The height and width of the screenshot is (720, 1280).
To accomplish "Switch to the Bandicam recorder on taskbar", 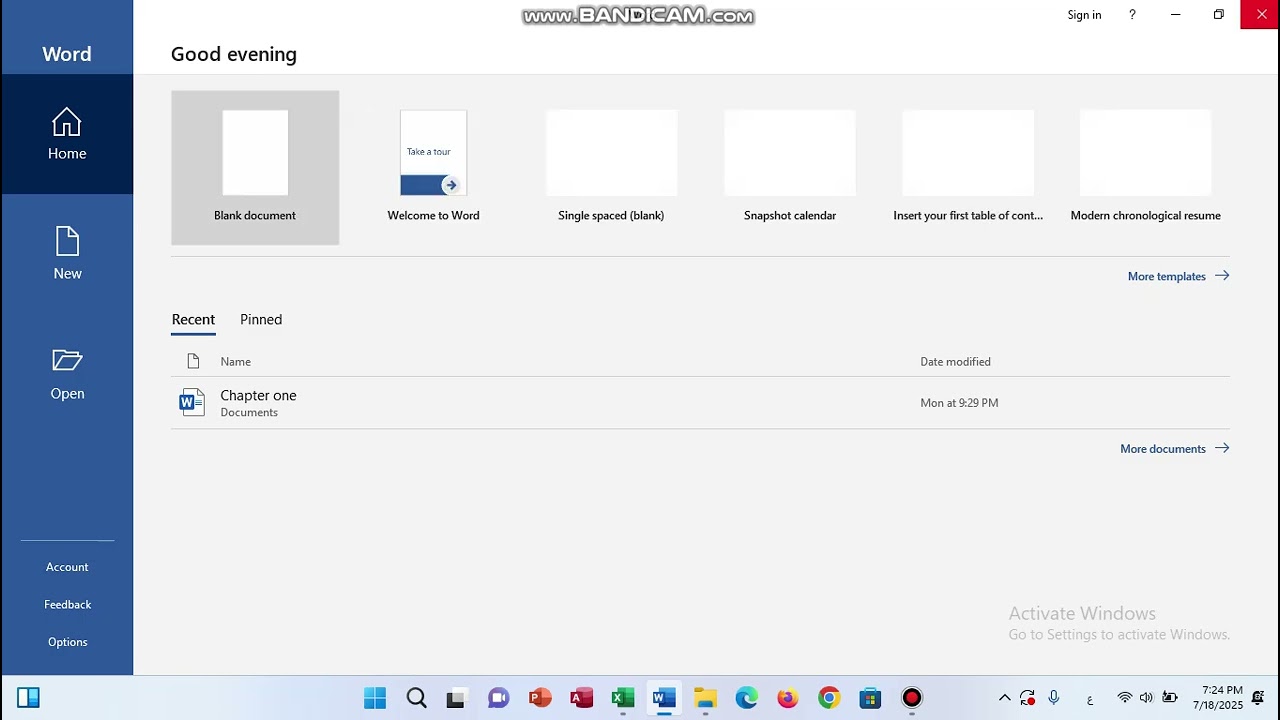I will [x=912, y=698].
